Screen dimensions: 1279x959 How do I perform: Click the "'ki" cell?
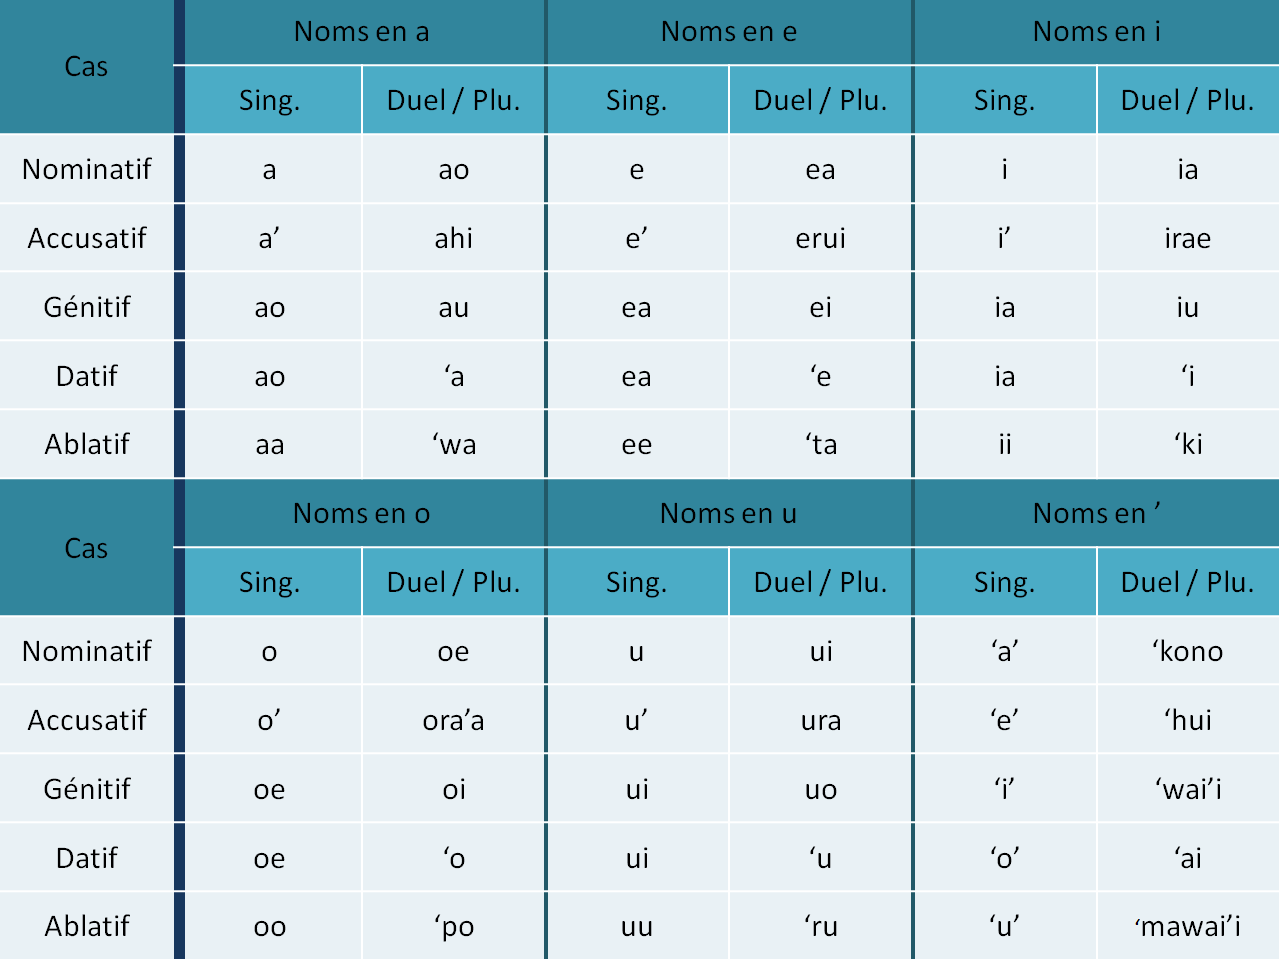point(1188,444)
